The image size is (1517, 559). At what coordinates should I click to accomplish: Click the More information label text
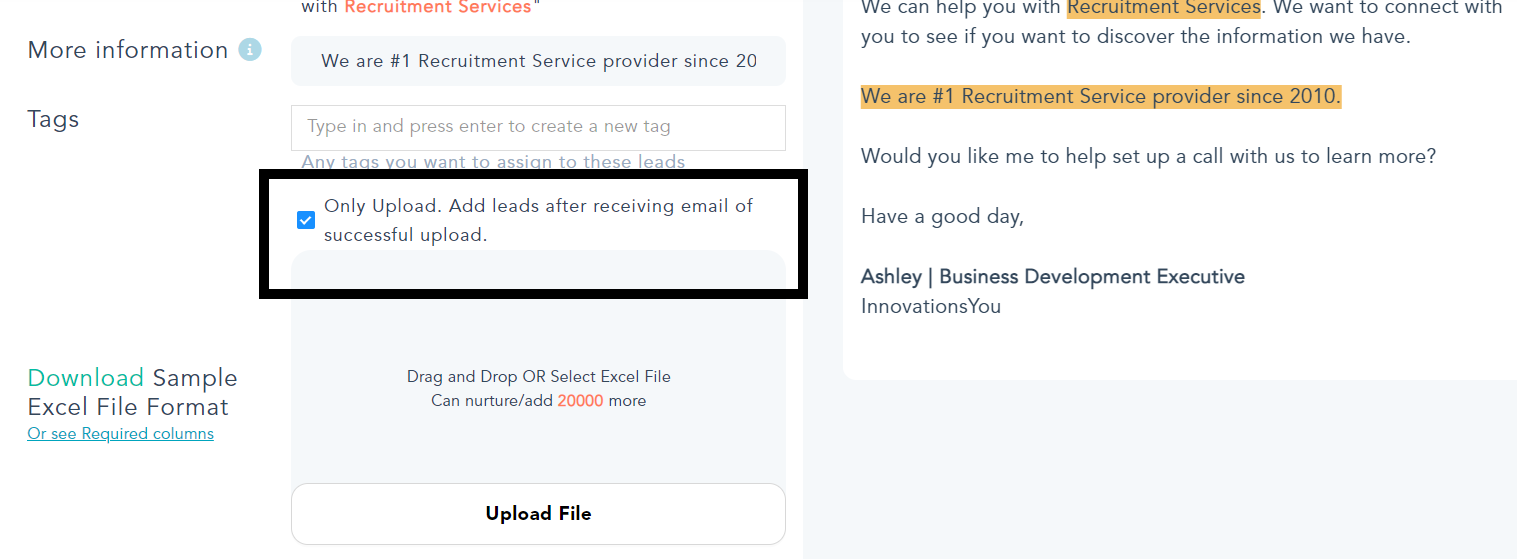click(x=128, y=50)
